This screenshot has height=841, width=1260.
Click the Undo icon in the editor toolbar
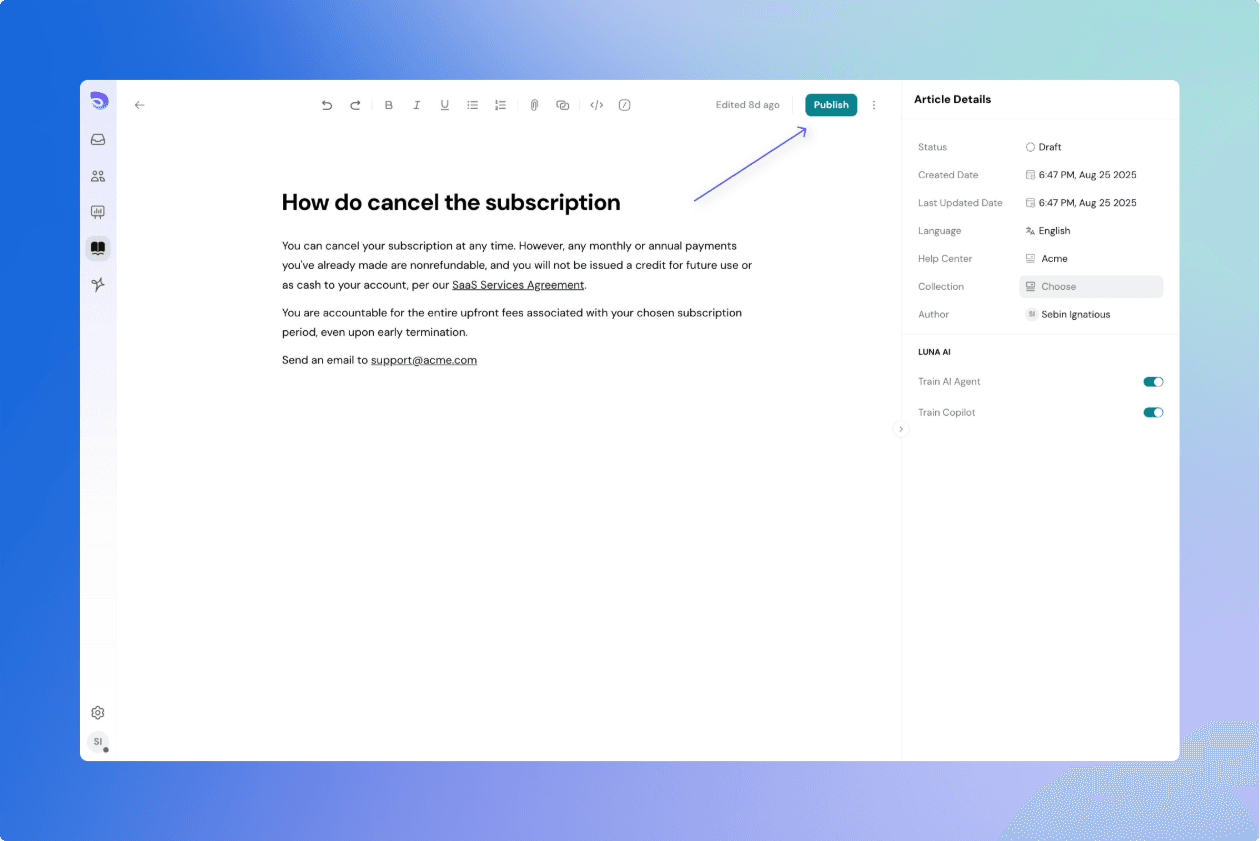[326, 105]
